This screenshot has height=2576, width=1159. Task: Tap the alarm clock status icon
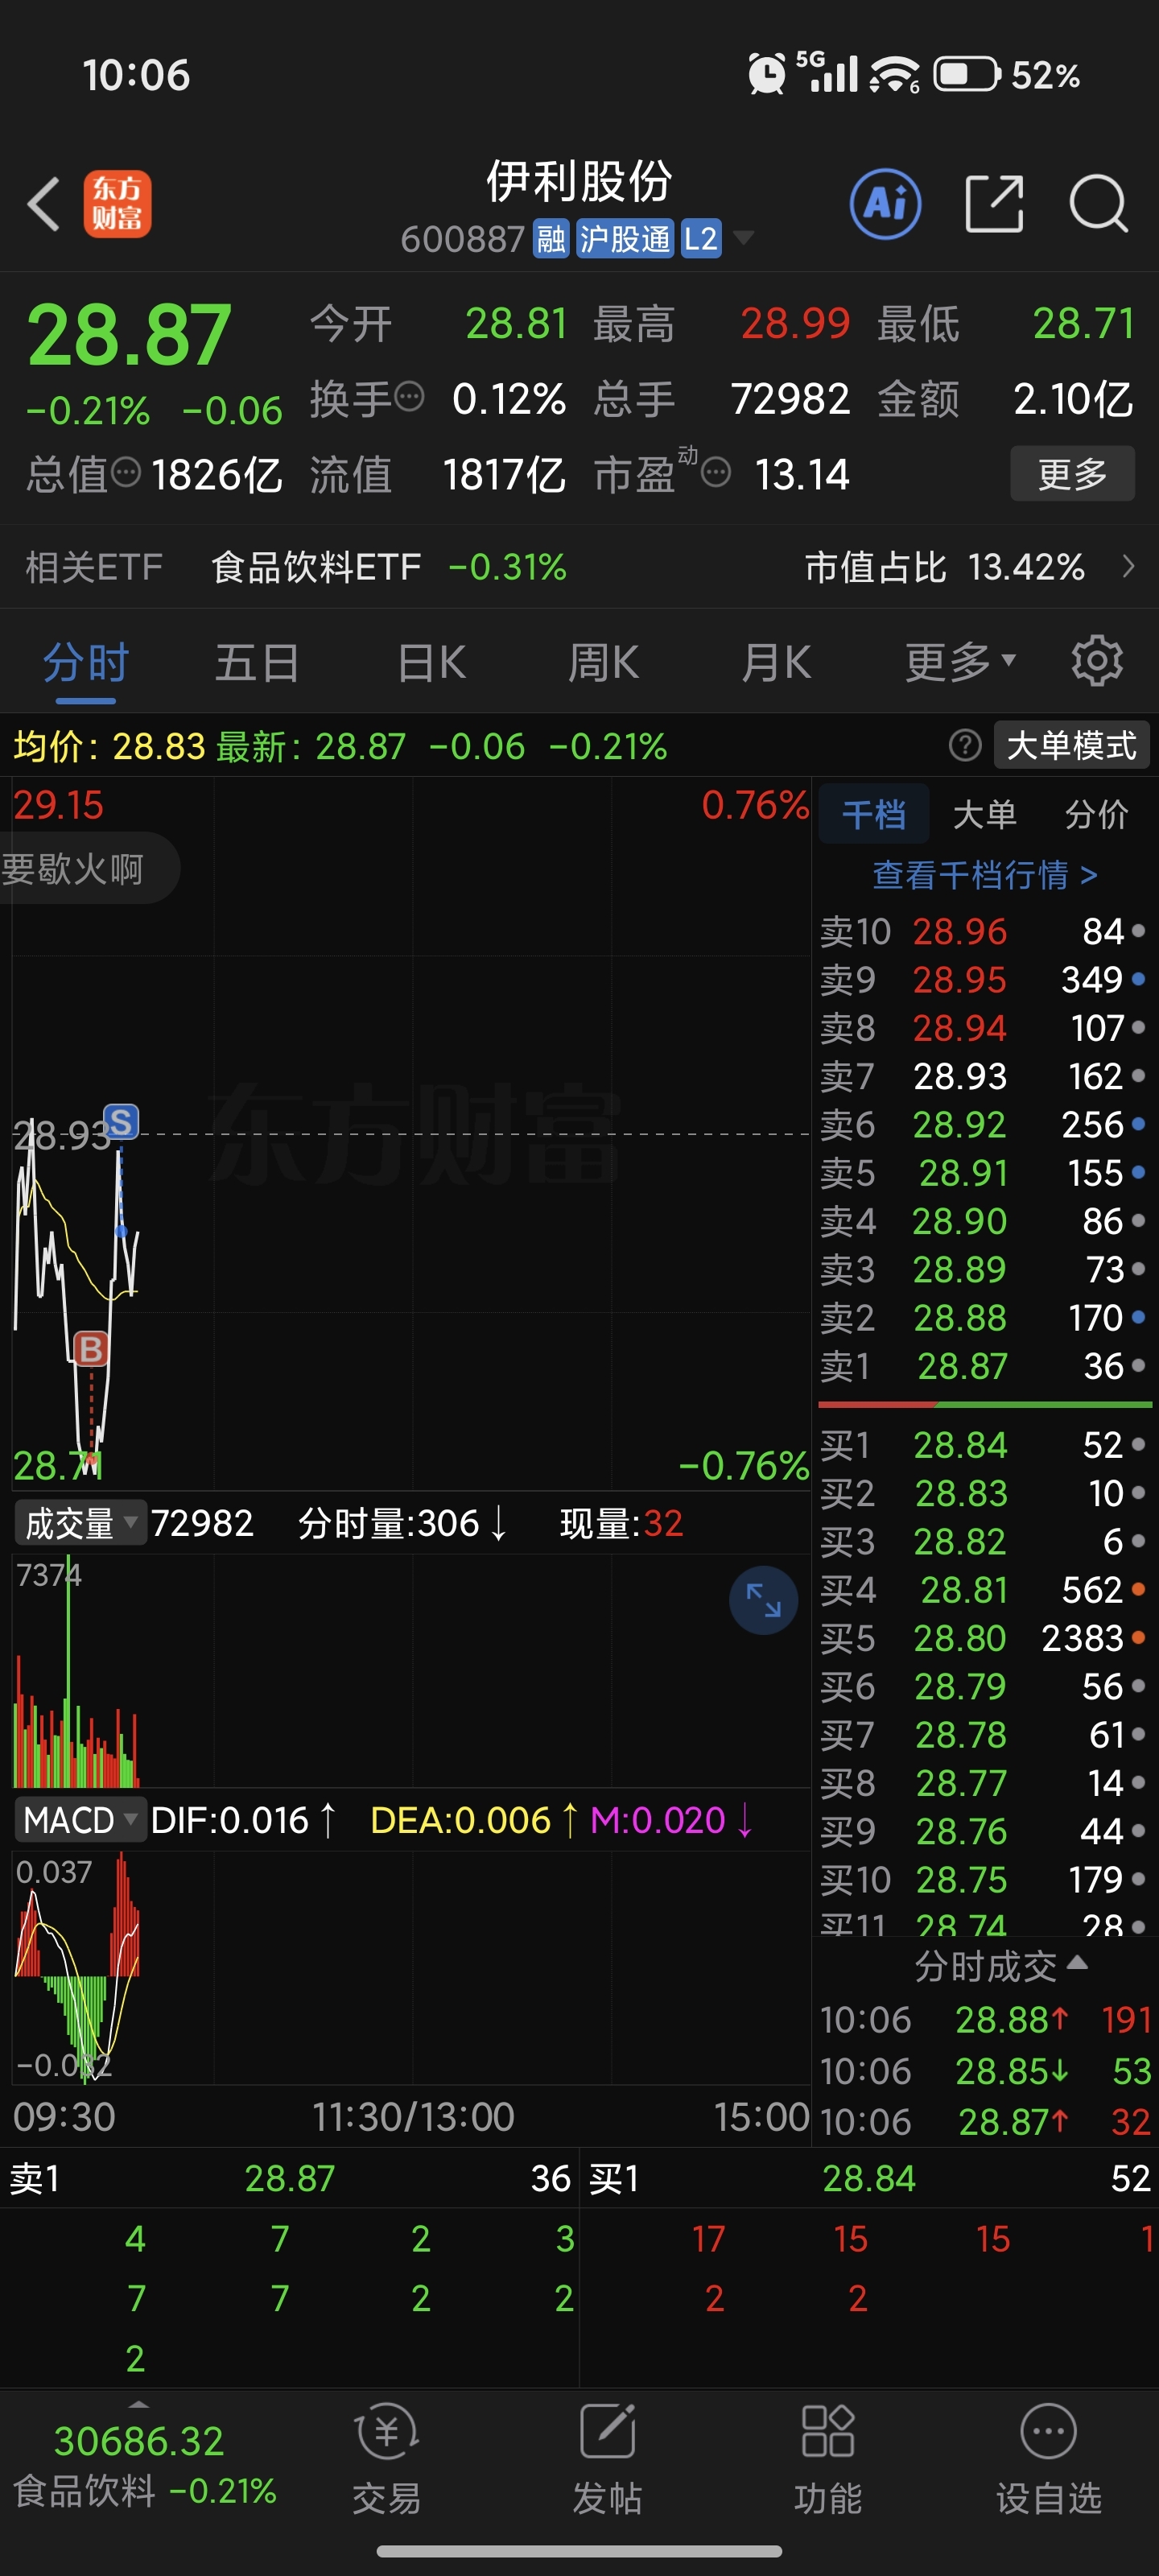pyautogui.click(x=767, y=73)
